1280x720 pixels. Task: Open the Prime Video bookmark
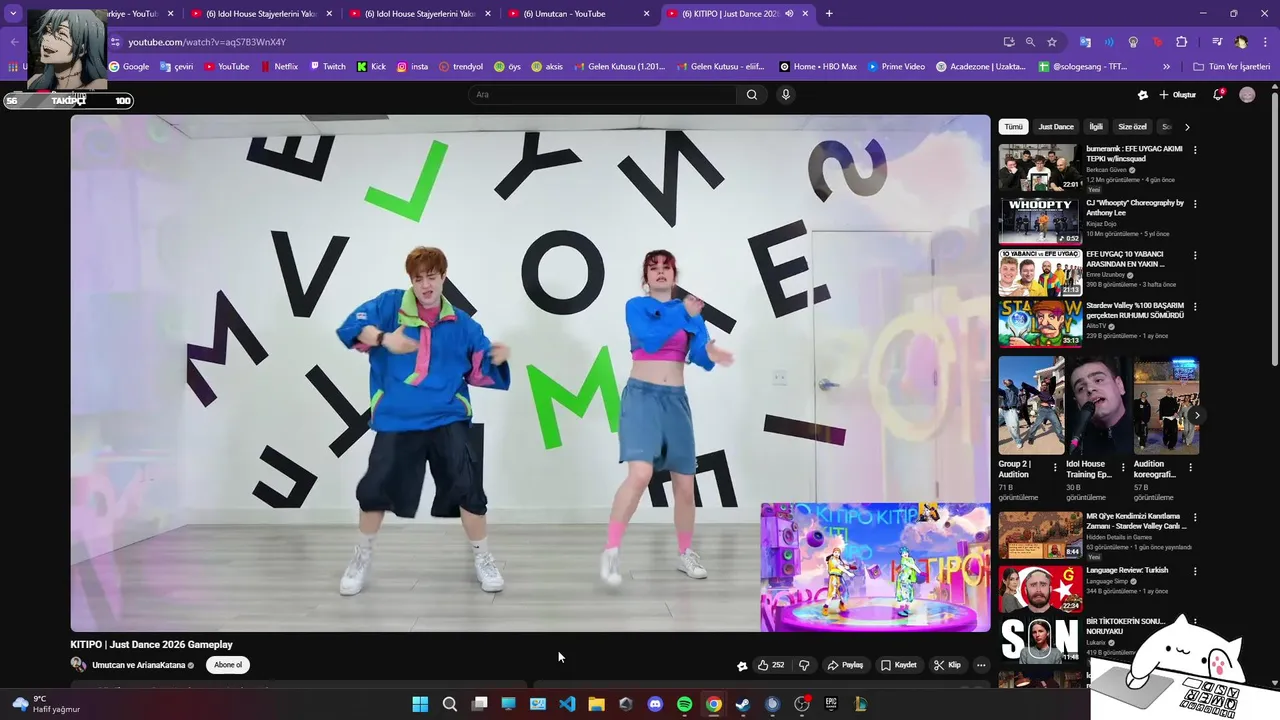pos(896,67)
